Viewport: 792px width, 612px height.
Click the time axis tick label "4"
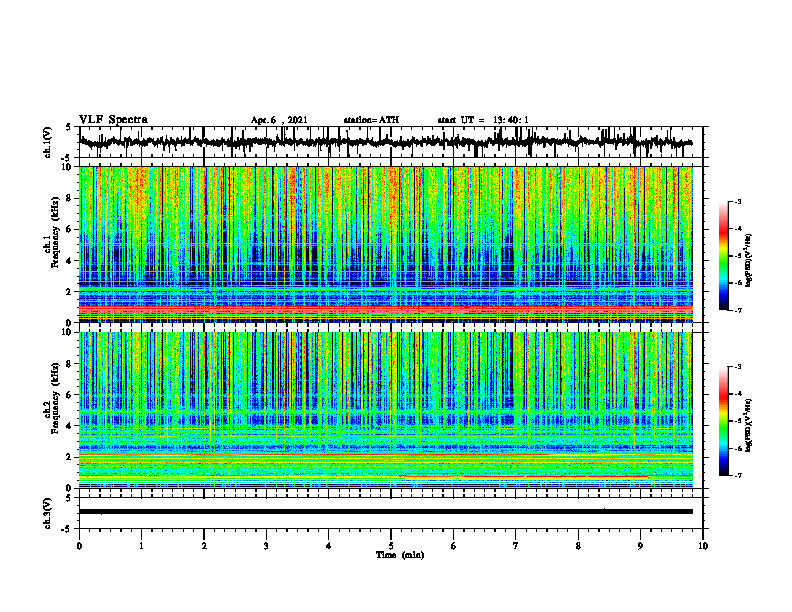click(x=329, y=546)
